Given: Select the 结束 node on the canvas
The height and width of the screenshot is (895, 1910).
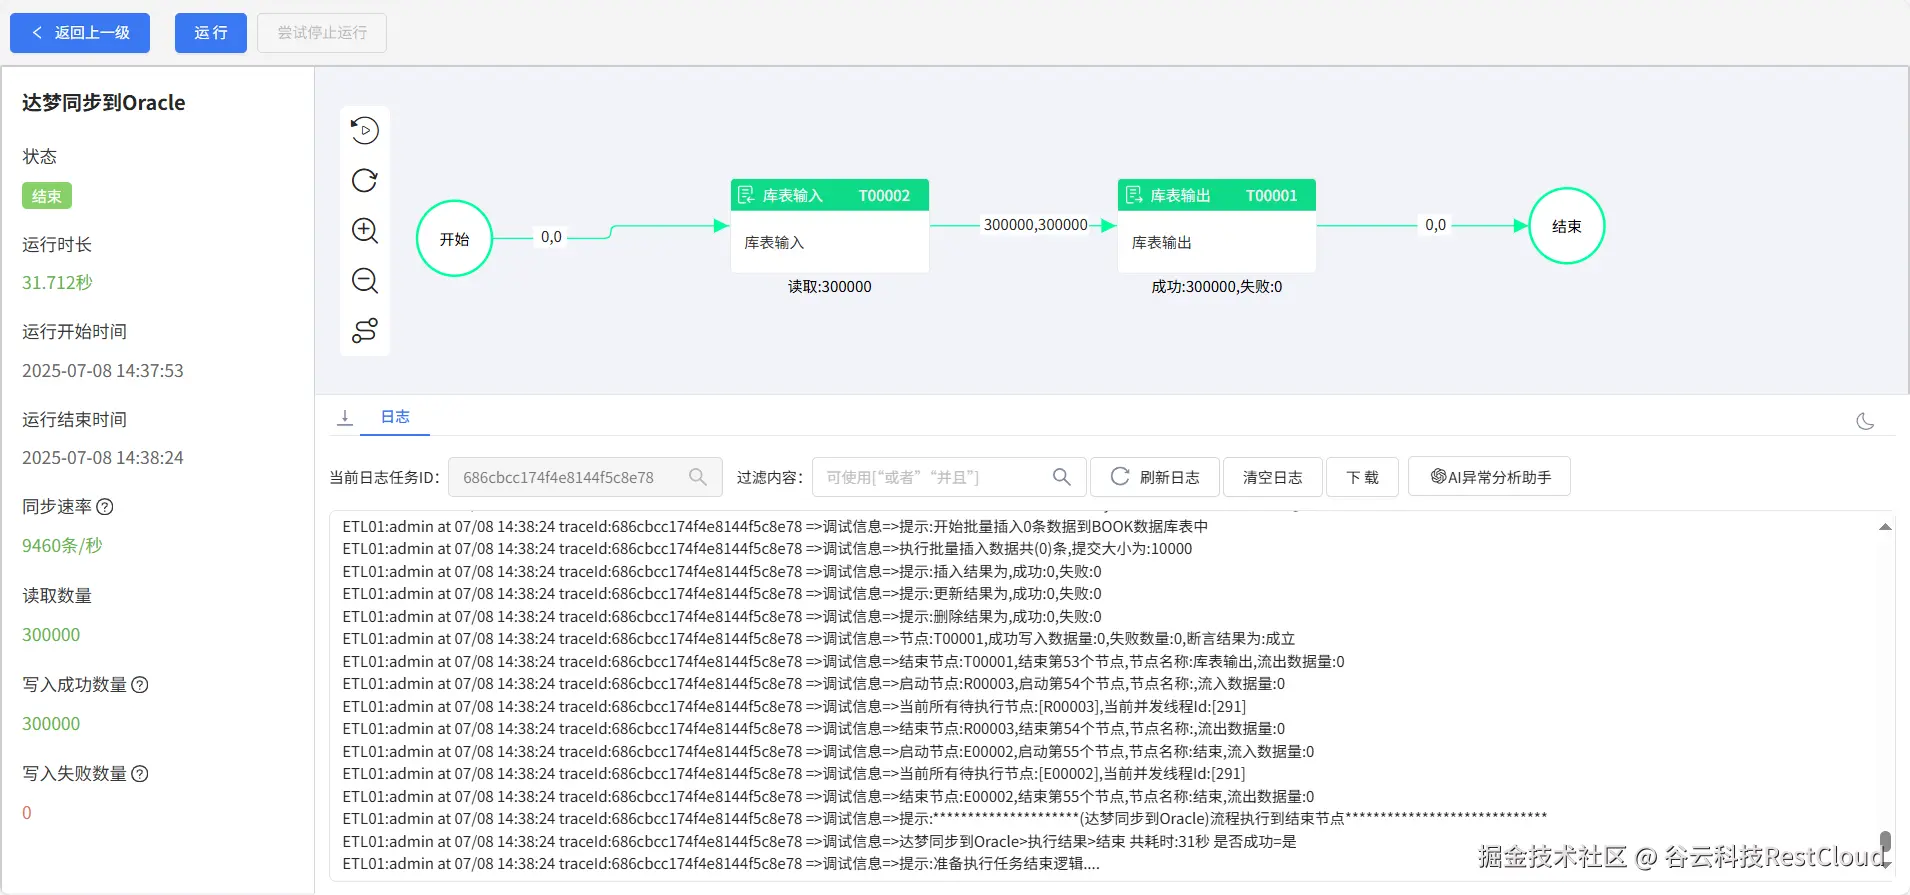Looking at the screenshot, I should pyautogui.click(x=1567, y=226).
